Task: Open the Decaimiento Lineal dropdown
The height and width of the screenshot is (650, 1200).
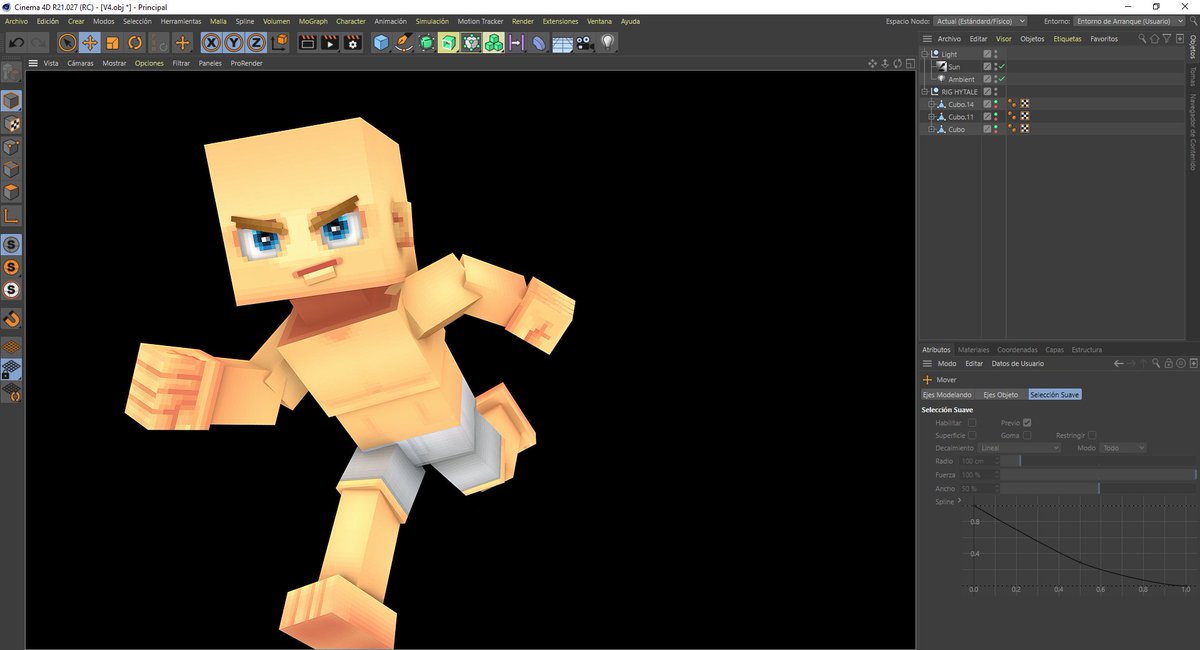Action: coord(1019,448)
